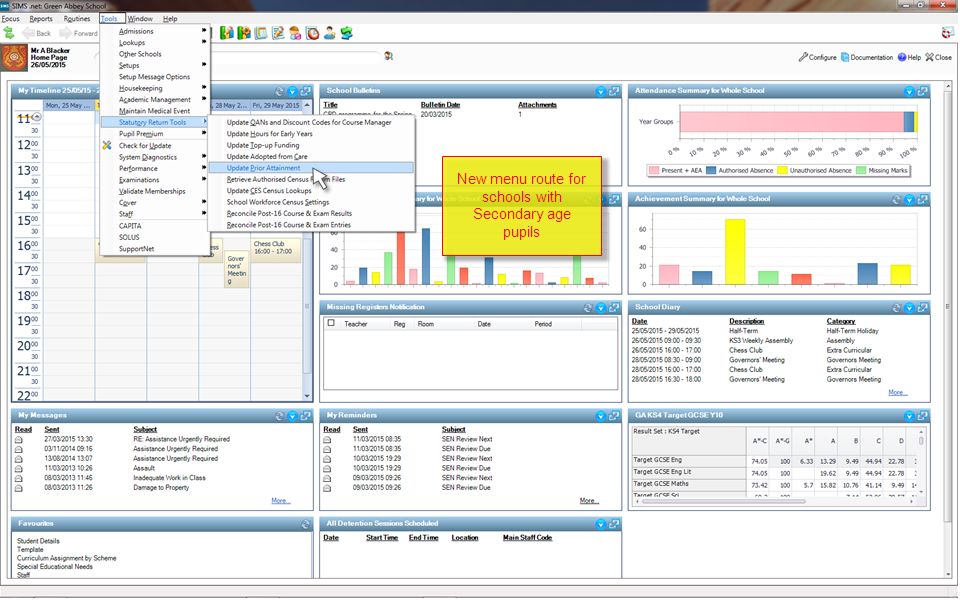Open the My Messages panel options dropdown
960x600 pixels.
293,416
